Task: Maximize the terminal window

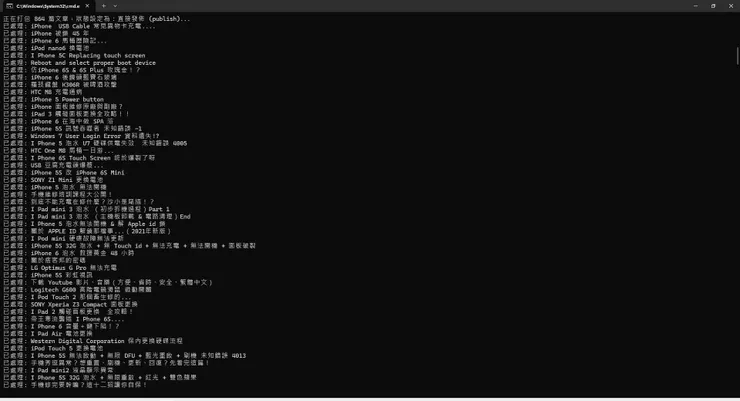Action: tap(713, 6)
